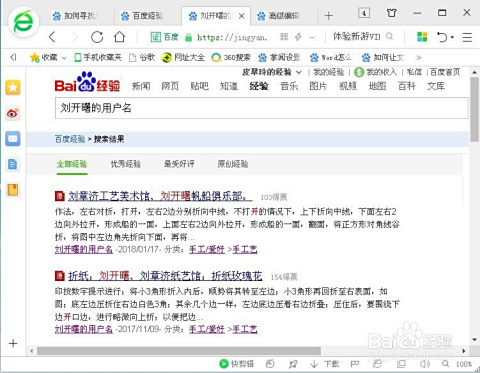
Task: Go back with the back arrow
Action: [x=52, y=37]
